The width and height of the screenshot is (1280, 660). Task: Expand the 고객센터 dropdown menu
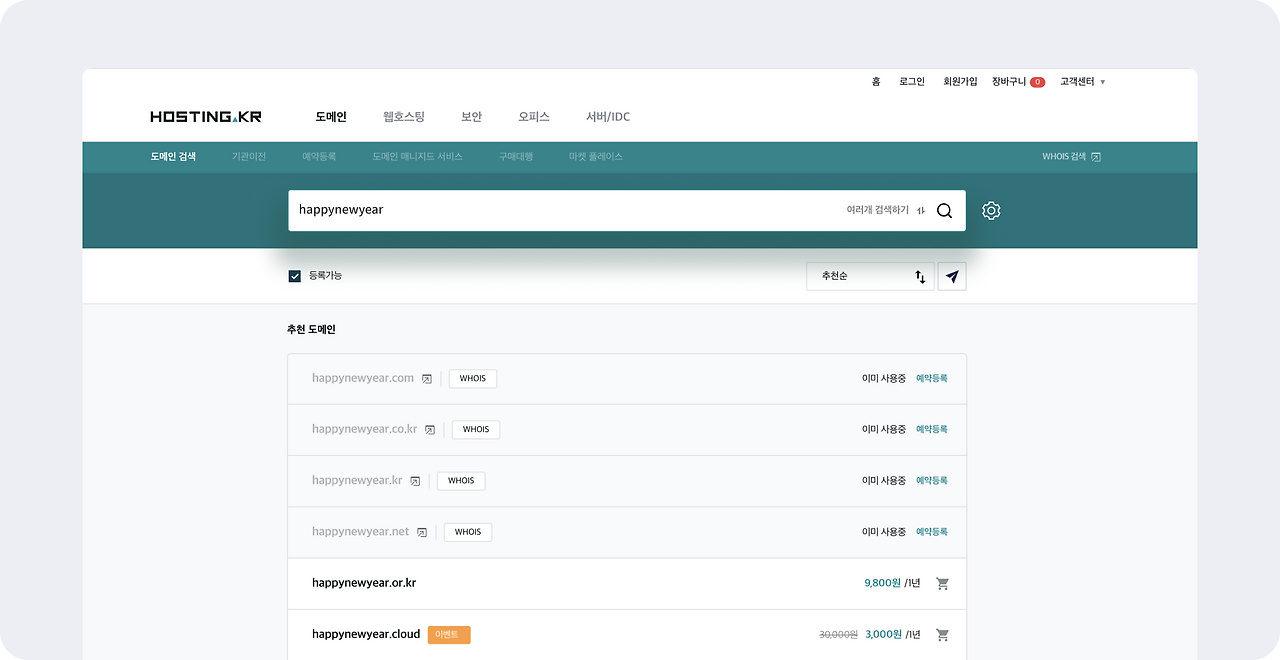tap(1082, 82)
